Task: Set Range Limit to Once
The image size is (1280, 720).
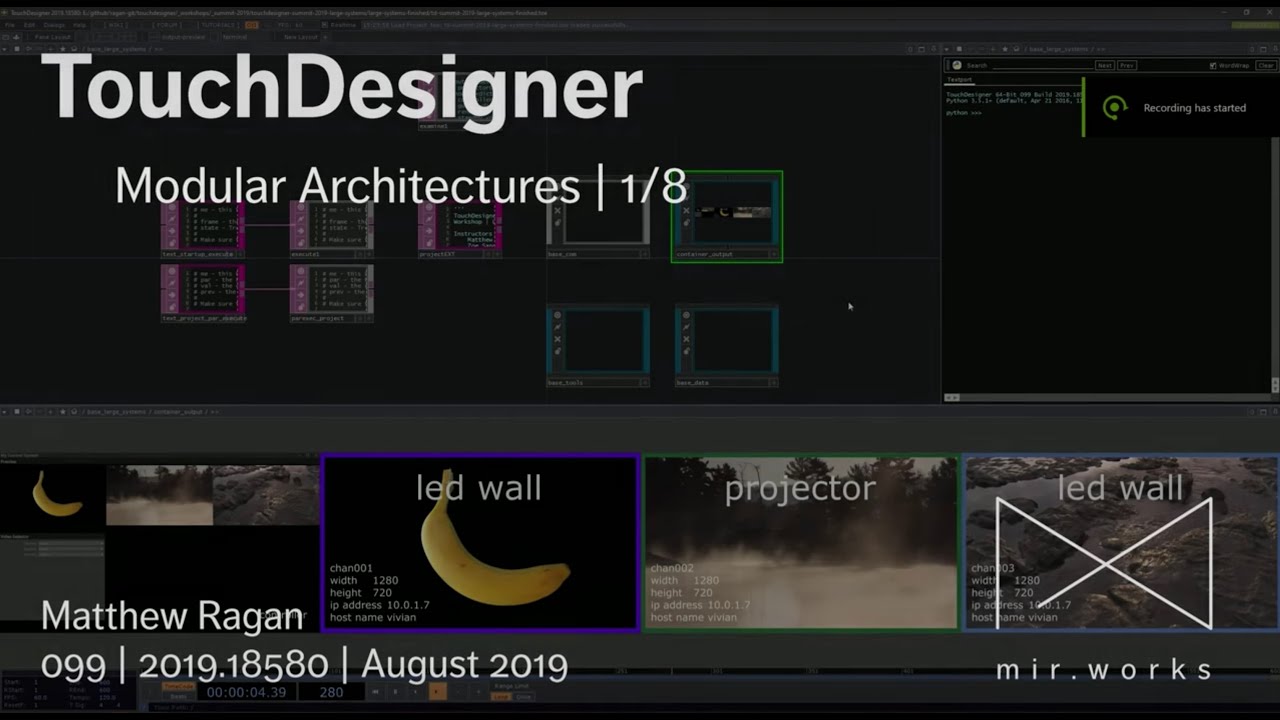Action: pos(522,697)
